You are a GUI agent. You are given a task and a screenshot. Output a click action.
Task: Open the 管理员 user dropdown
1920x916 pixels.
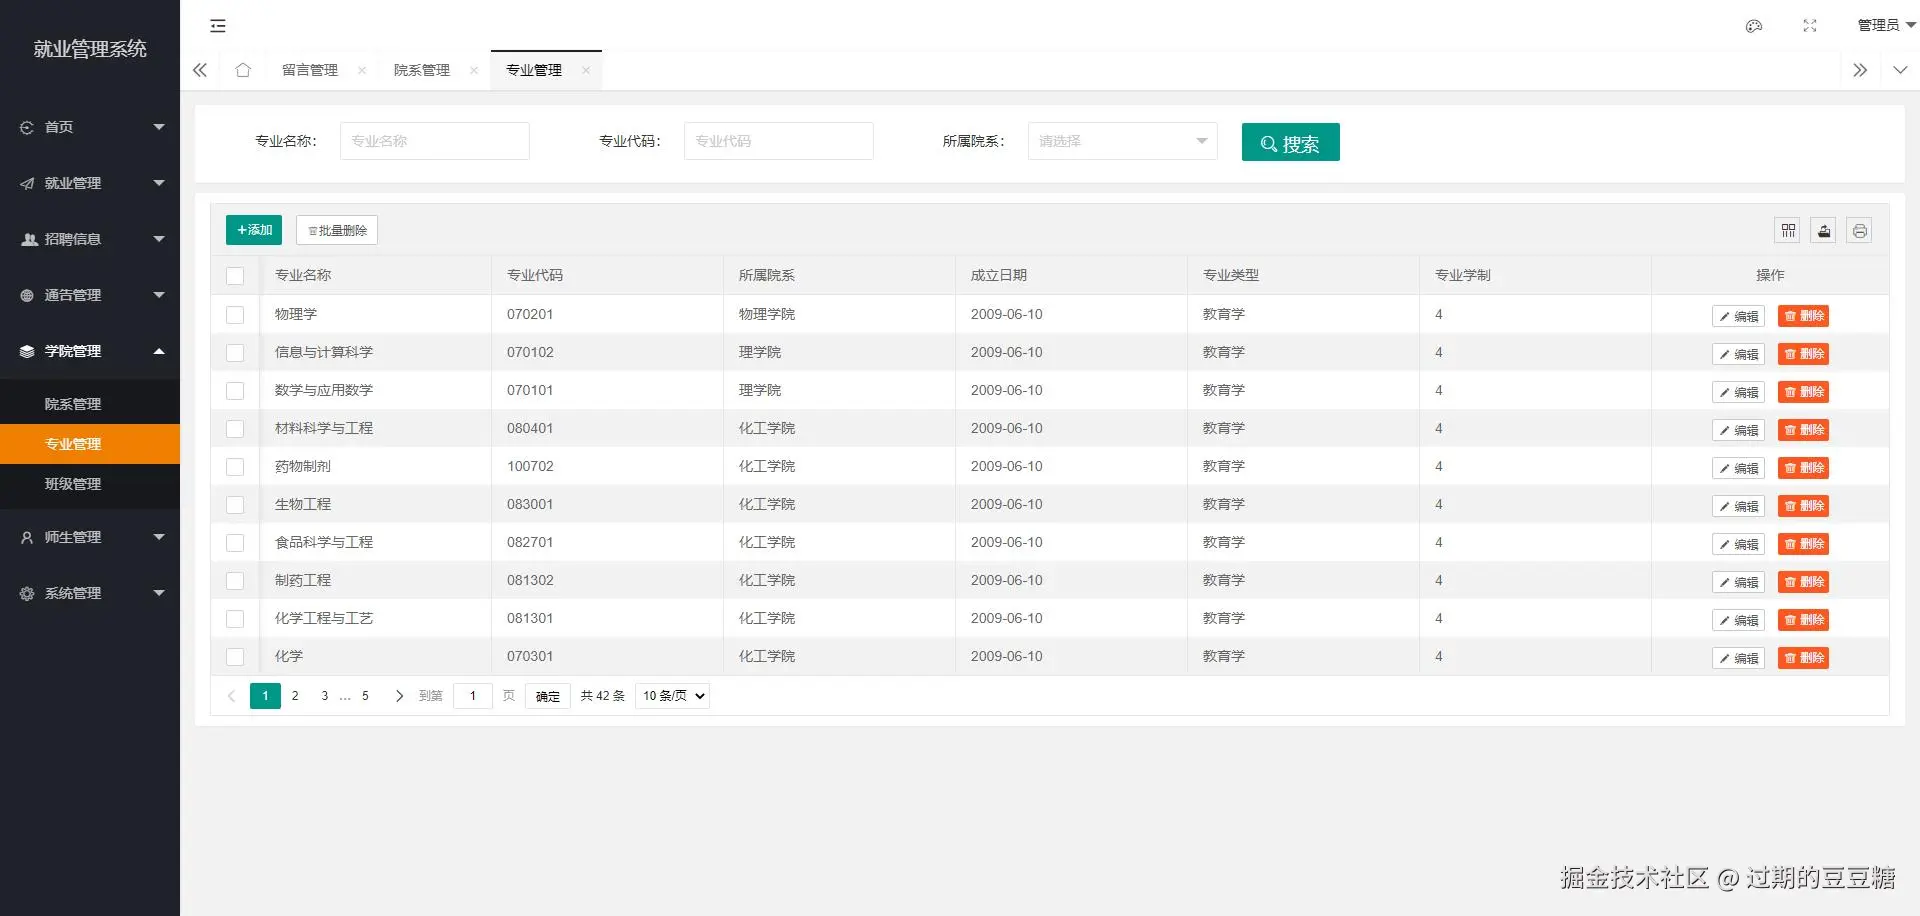pos(1886,26)
